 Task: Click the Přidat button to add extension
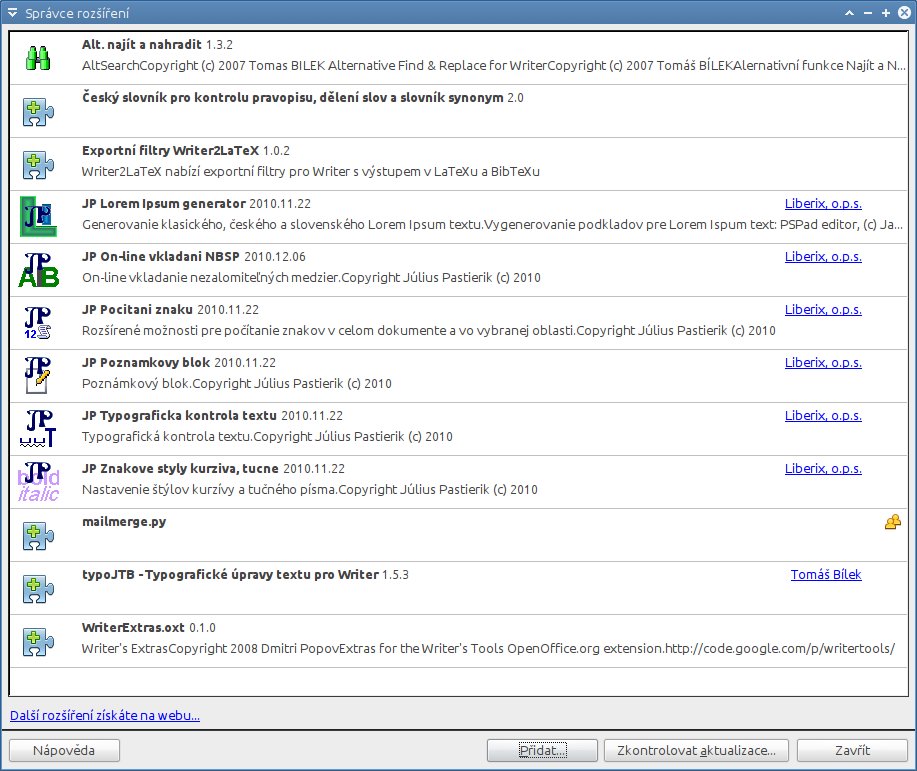(x=542, y=751)
